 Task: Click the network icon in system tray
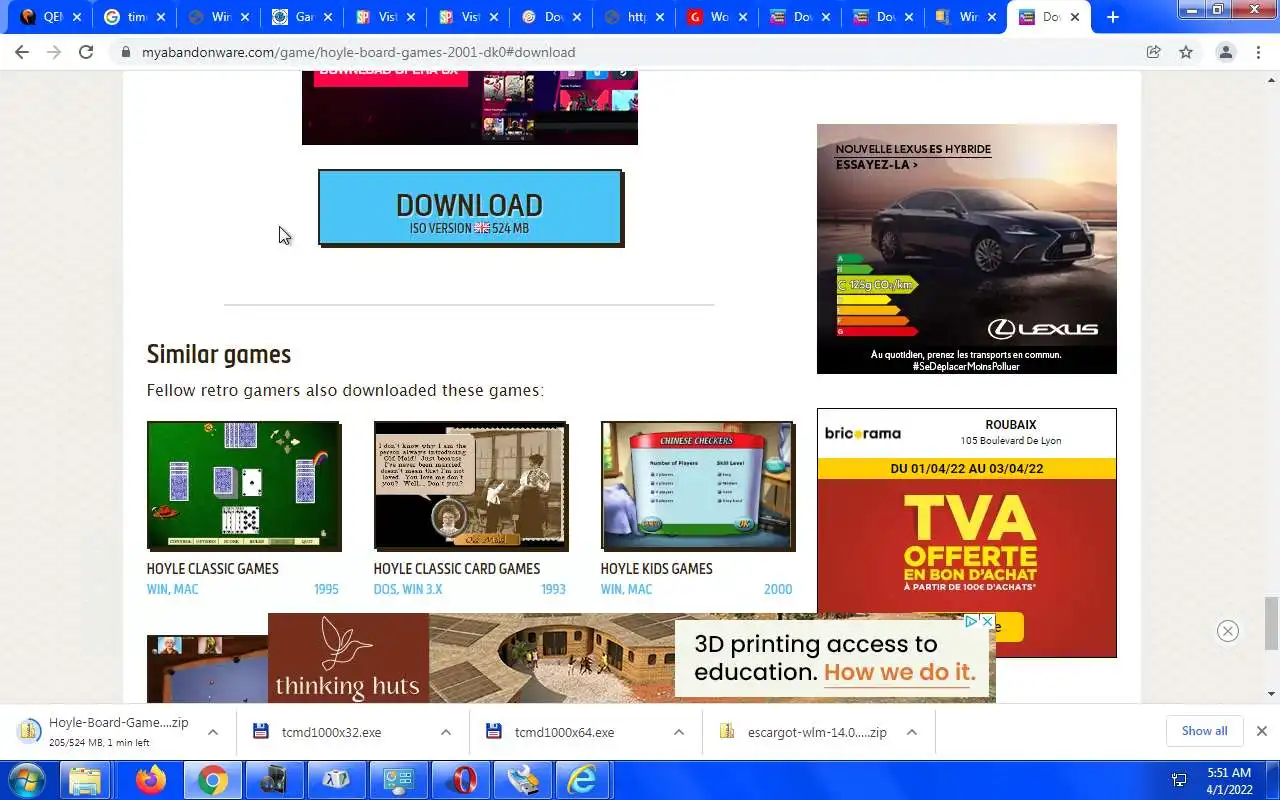point(1179,780)
